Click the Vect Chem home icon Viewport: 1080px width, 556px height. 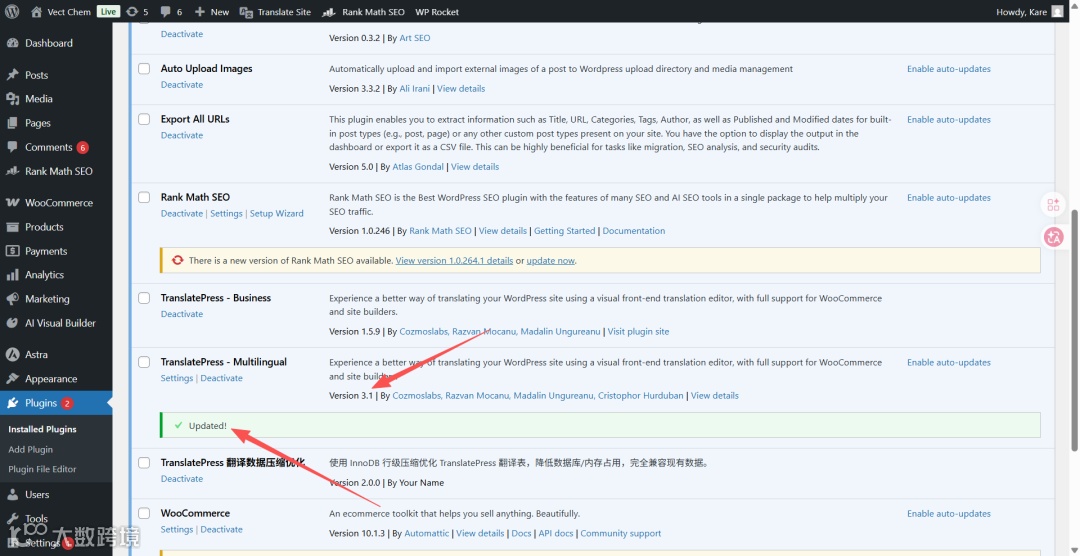coord(37,12)
